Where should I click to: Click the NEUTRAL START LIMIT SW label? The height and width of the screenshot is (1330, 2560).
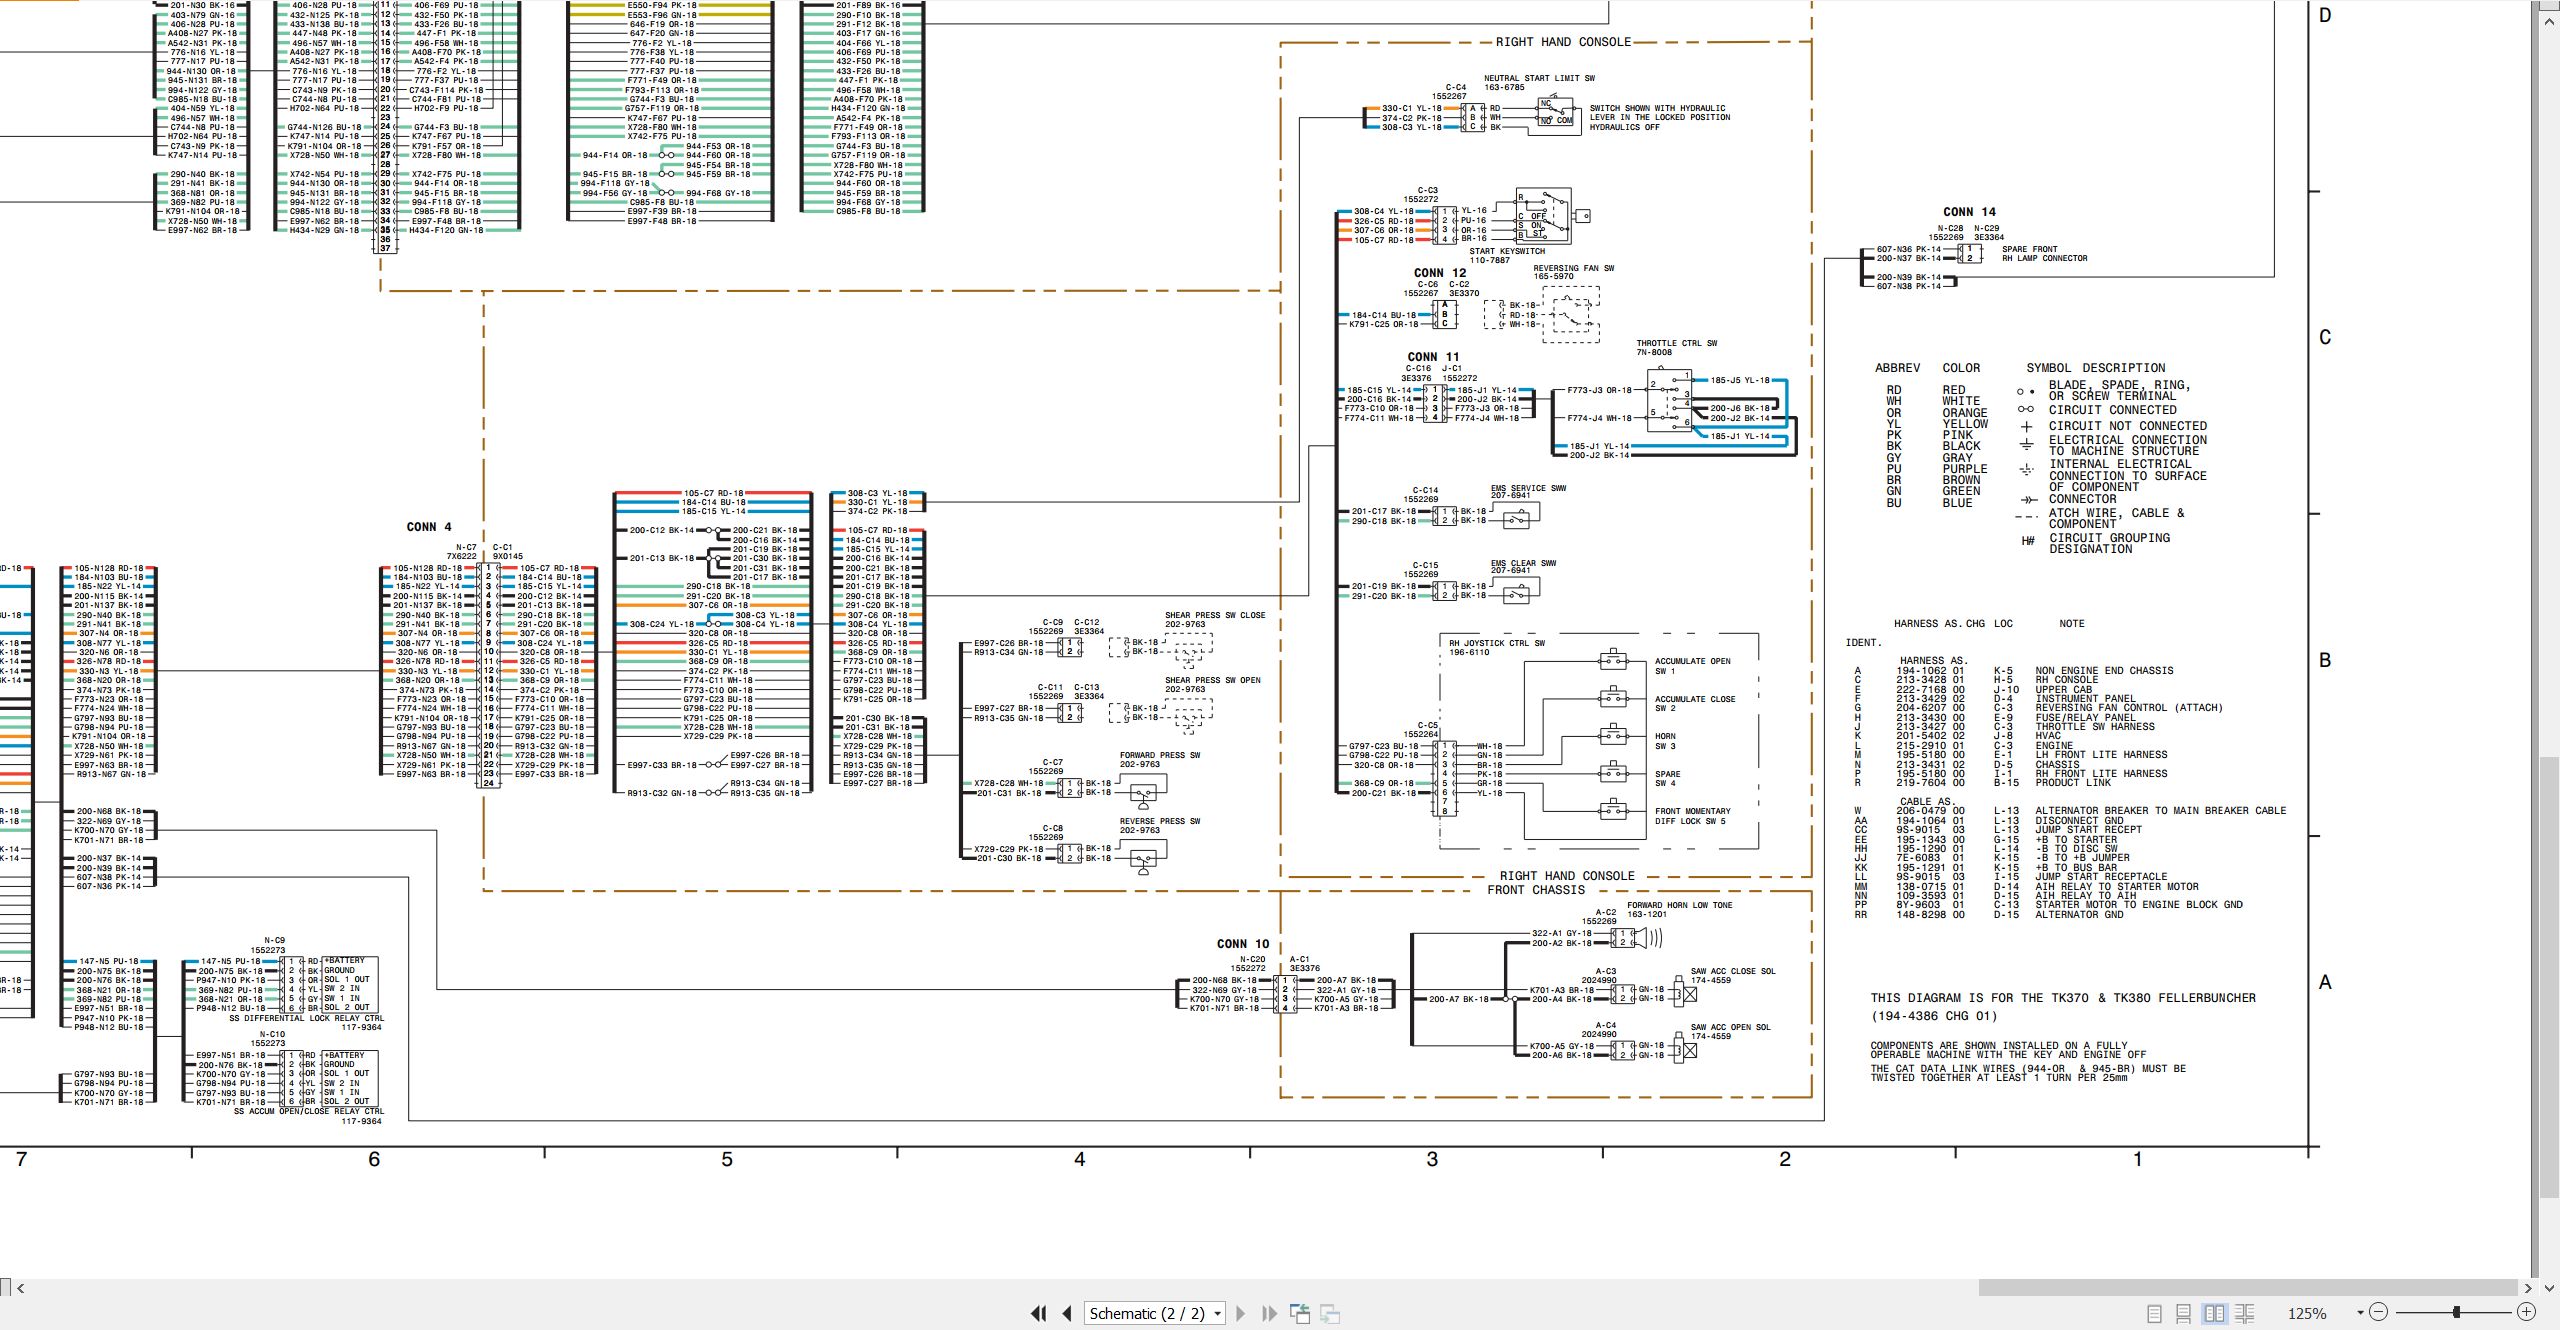coord(1539,78)
